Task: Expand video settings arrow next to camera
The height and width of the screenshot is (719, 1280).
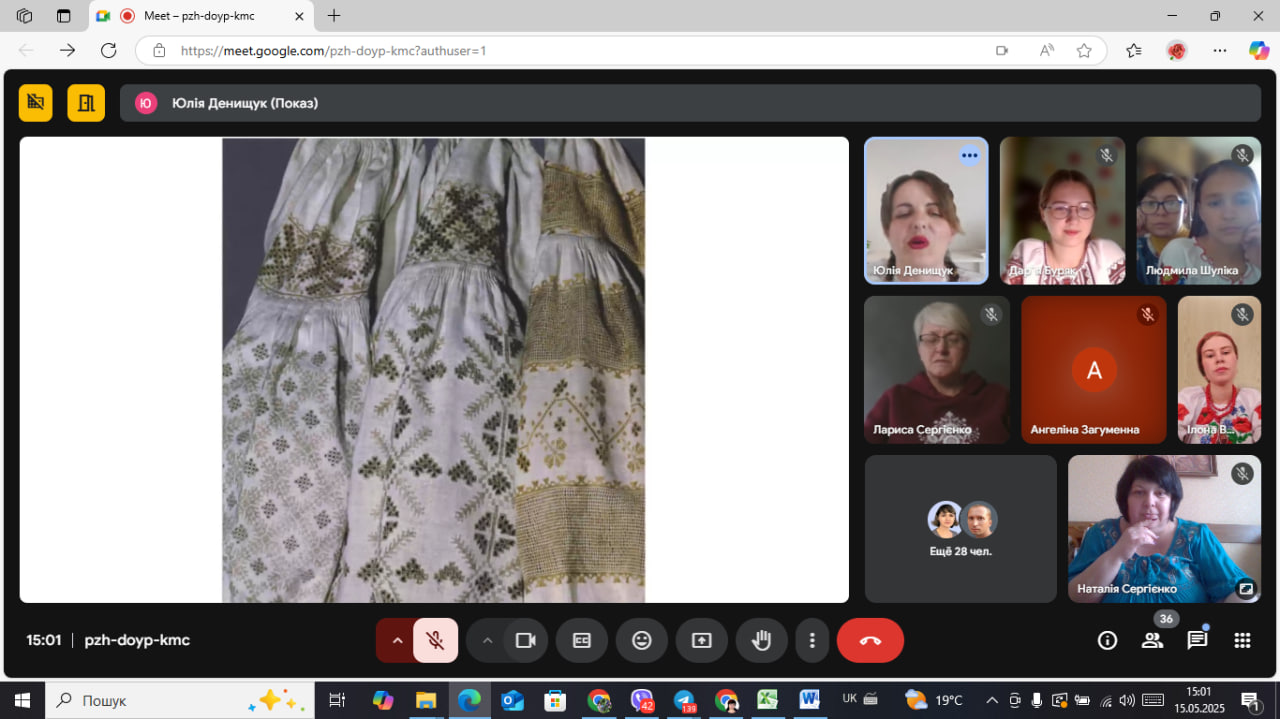Action: [x=487, y=640]
